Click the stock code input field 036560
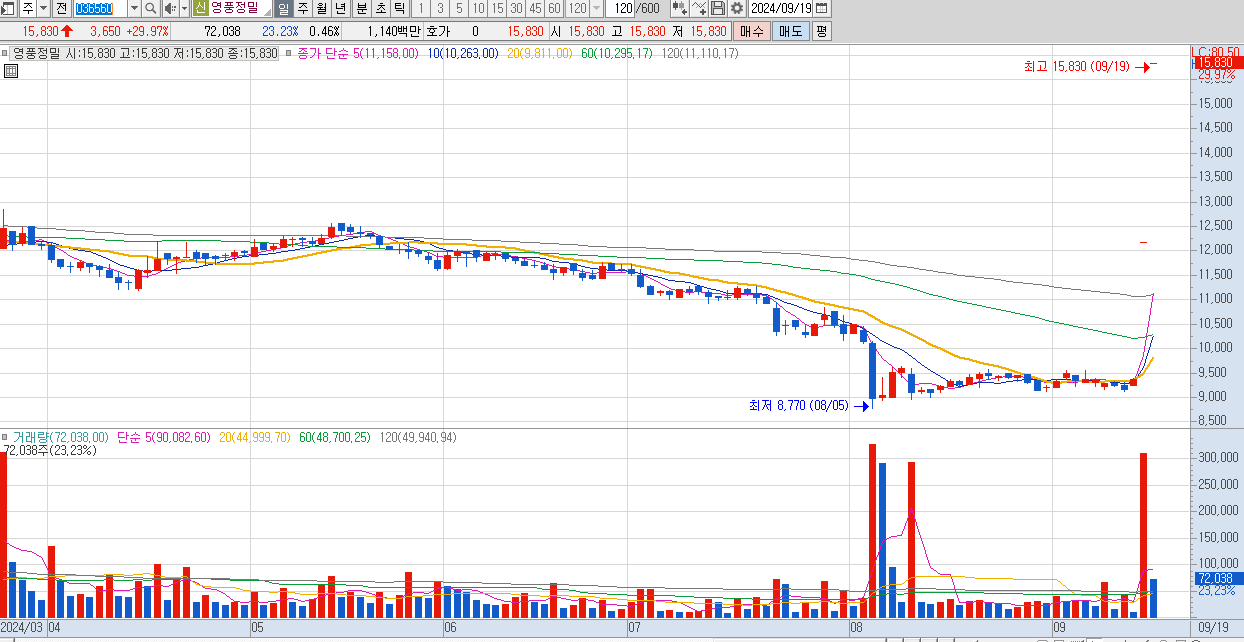This screenshot has height=642, width=1244. [x=99, y=8]
